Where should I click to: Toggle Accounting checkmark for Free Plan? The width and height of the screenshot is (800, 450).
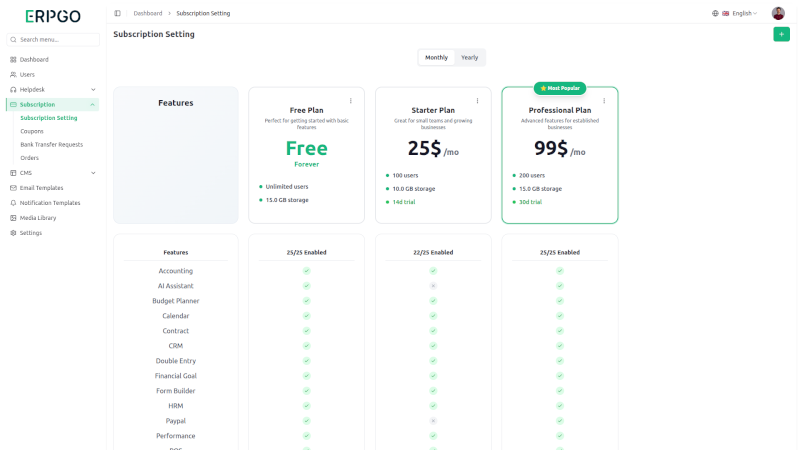click(307, 271)
